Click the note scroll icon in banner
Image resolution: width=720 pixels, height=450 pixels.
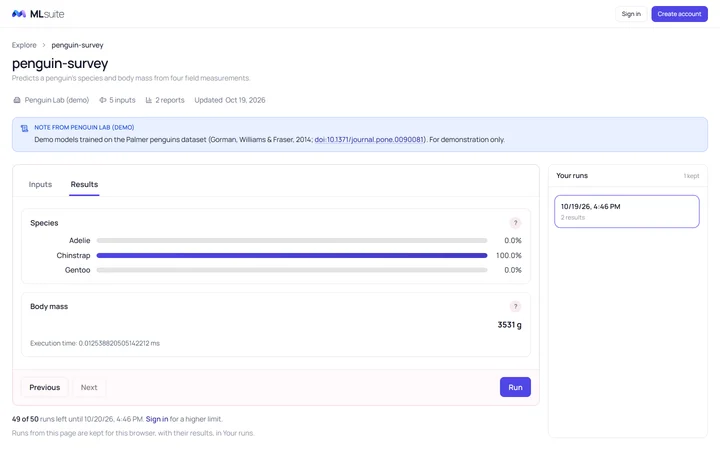click(x=24, y=129)
